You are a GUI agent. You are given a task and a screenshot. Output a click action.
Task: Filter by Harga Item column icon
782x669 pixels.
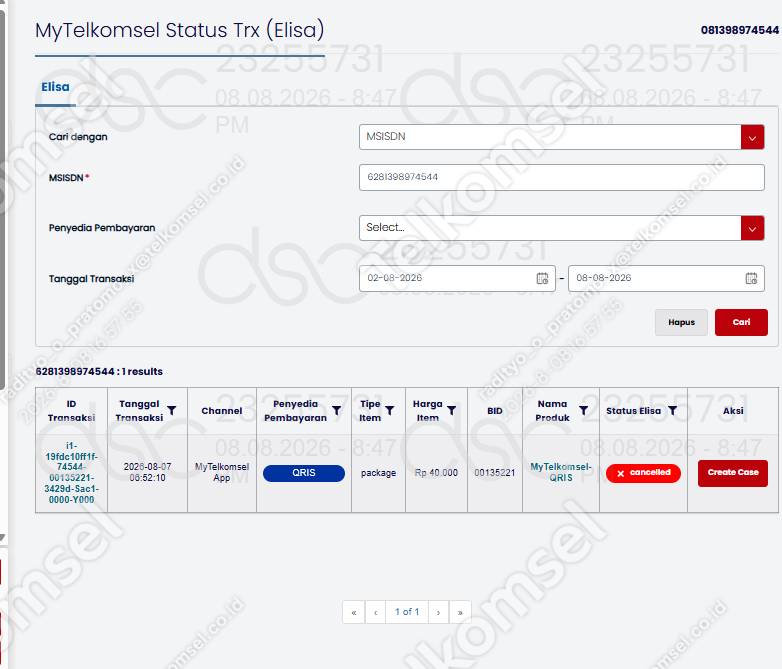pos(451,411)
